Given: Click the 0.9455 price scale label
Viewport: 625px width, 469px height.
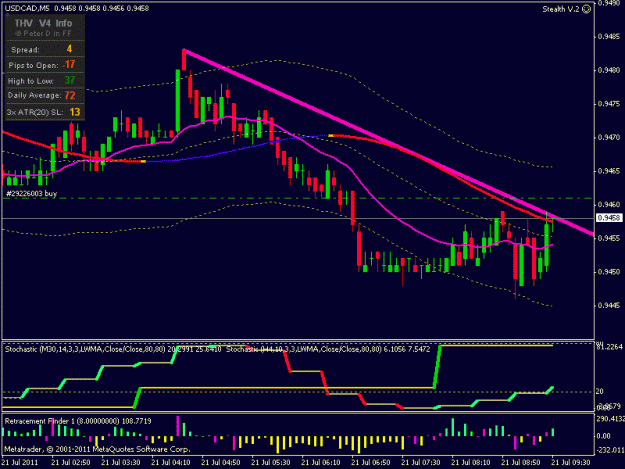Looking at the screenshot, I should (x=609, y=238).
